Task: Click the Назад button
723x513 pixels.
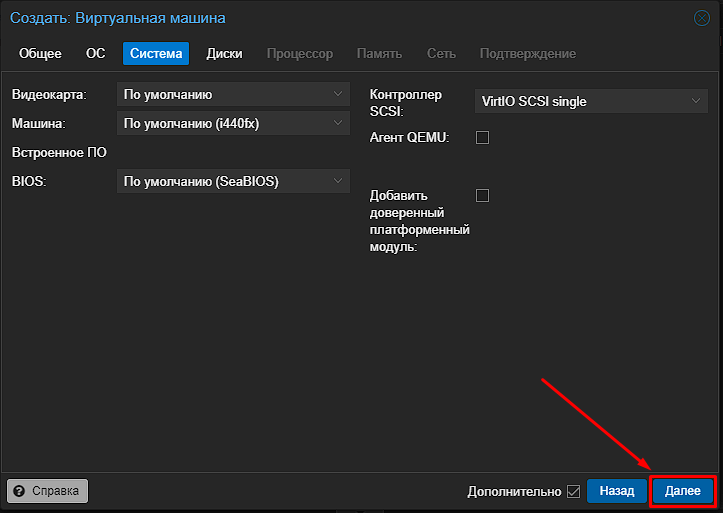Action: [616, 491]
